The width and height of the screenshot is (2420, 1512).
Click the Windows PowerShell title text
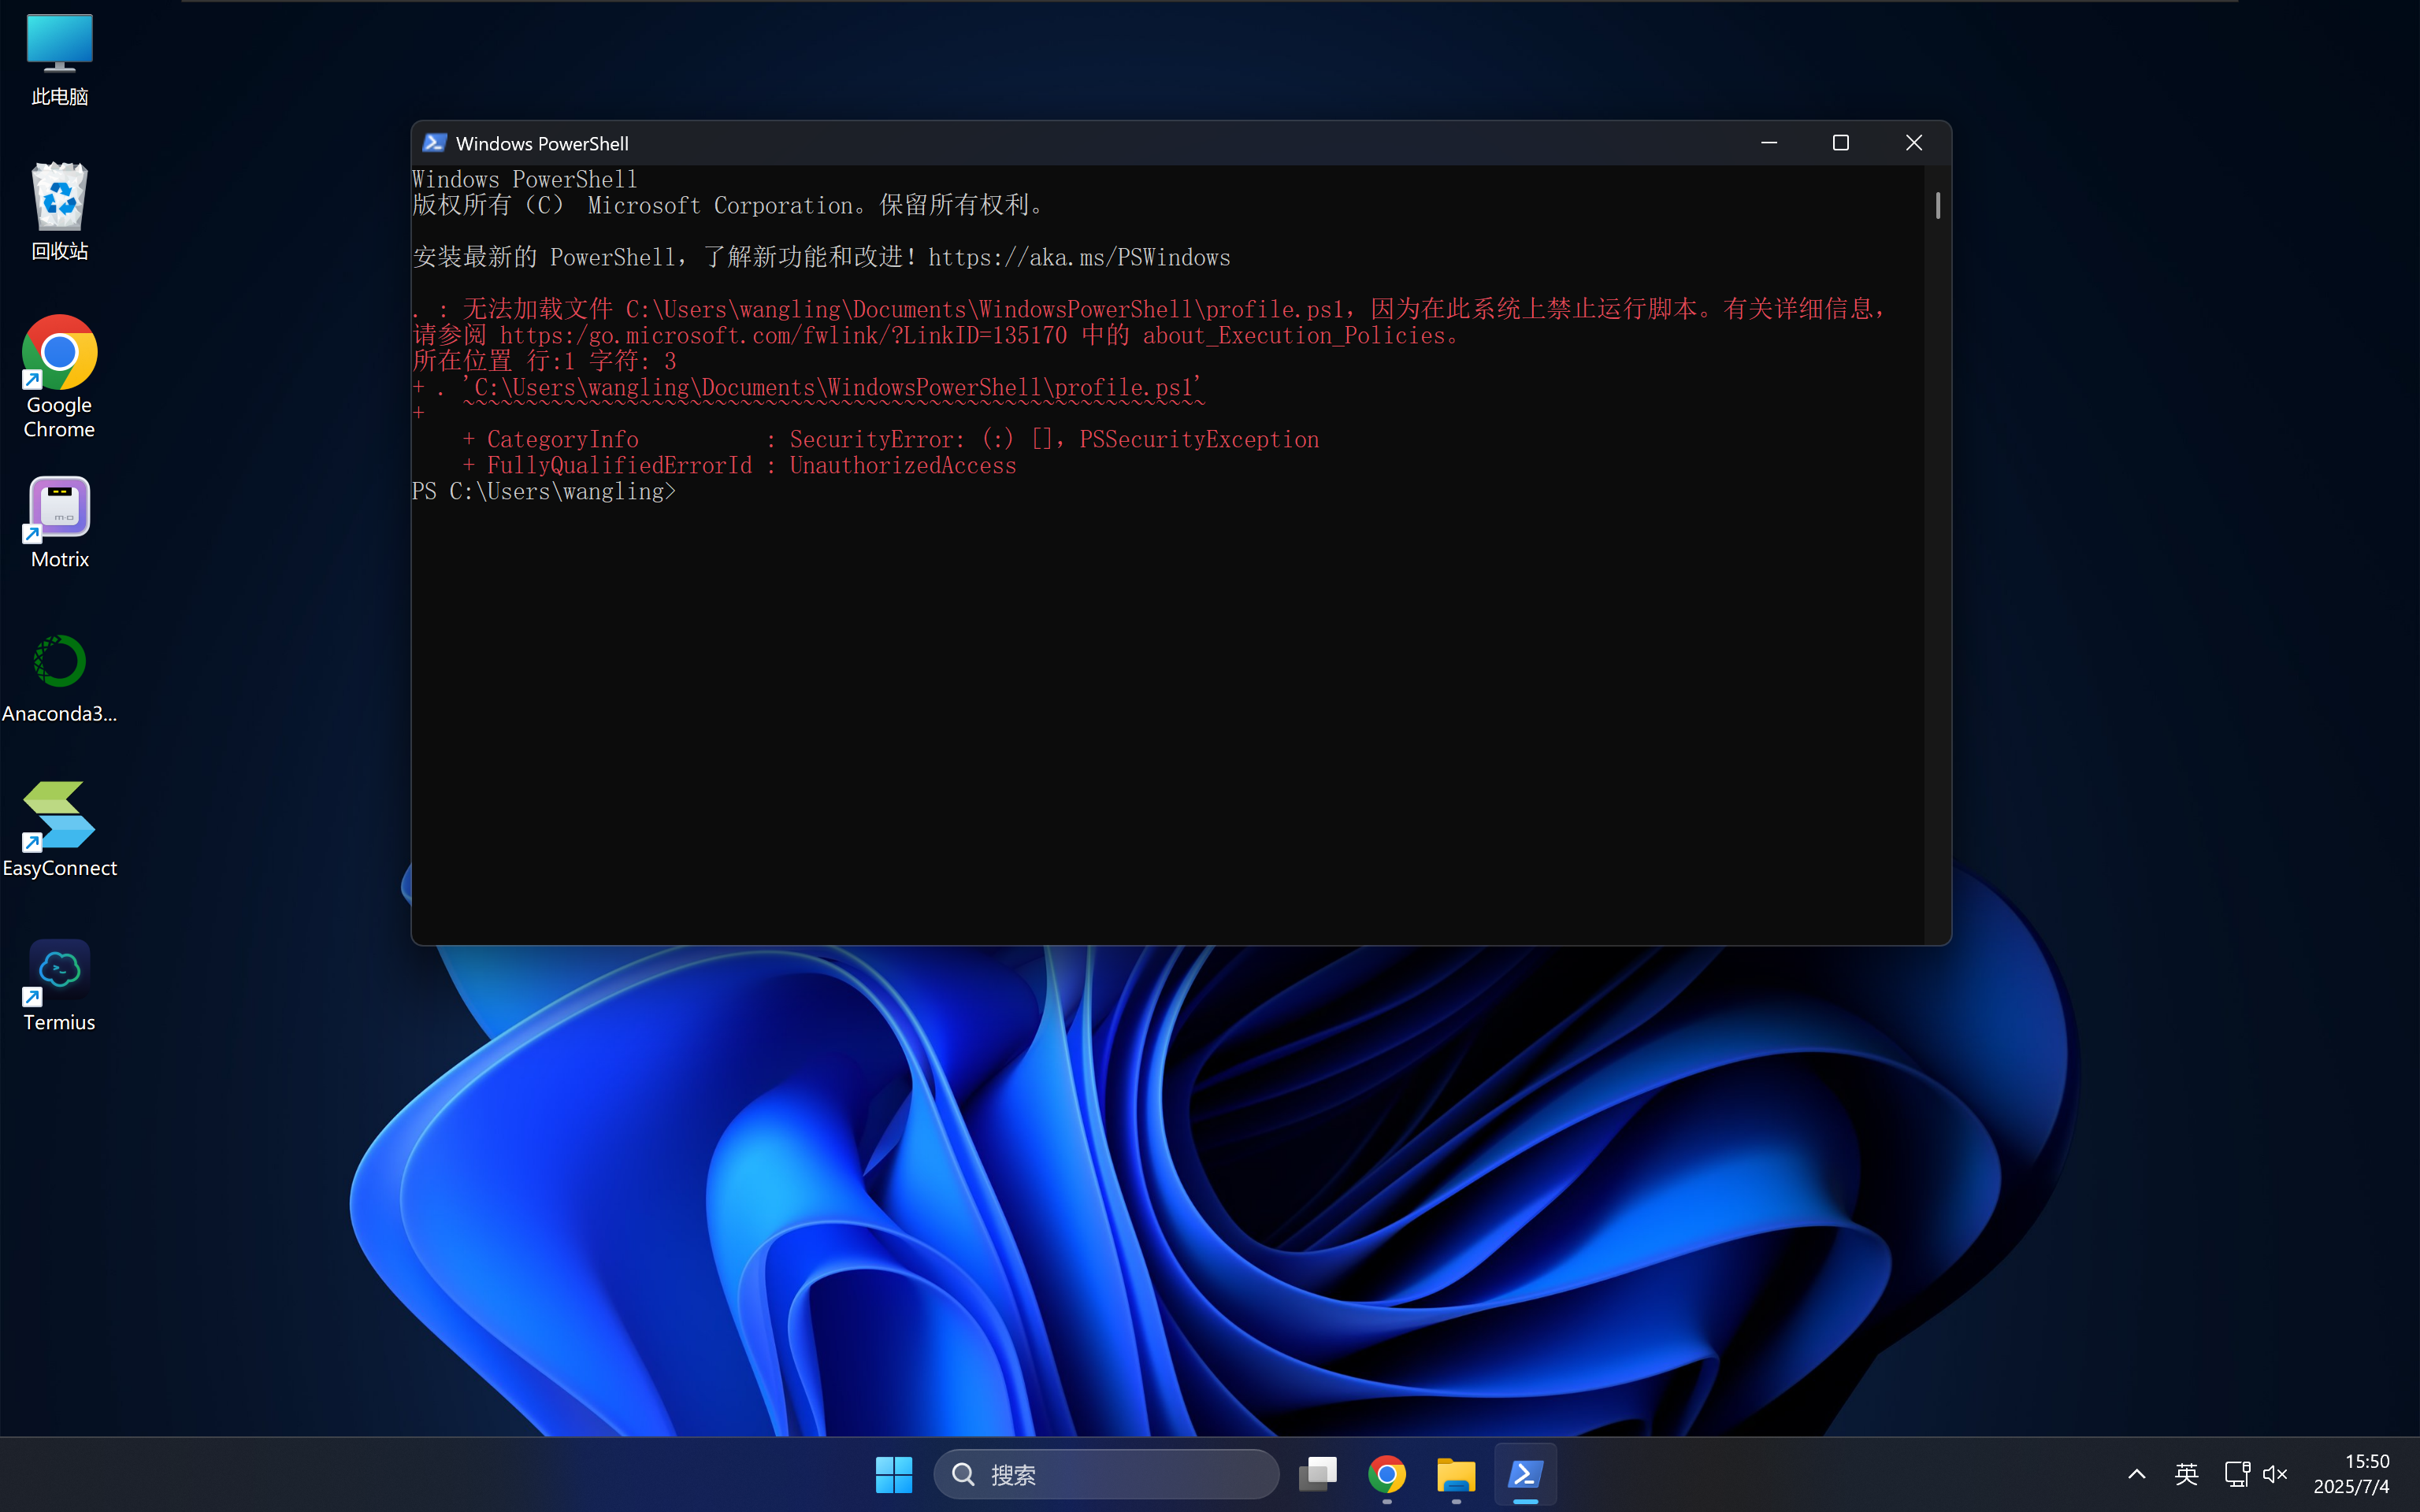point(542,143)
